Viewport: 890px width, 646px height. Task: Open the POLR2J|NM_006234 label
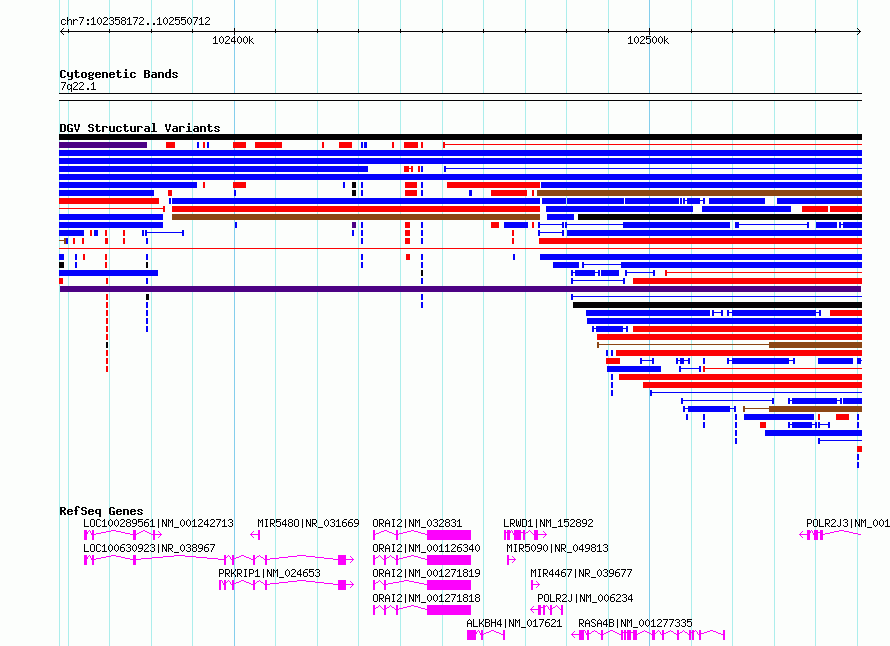click(585, 598)
